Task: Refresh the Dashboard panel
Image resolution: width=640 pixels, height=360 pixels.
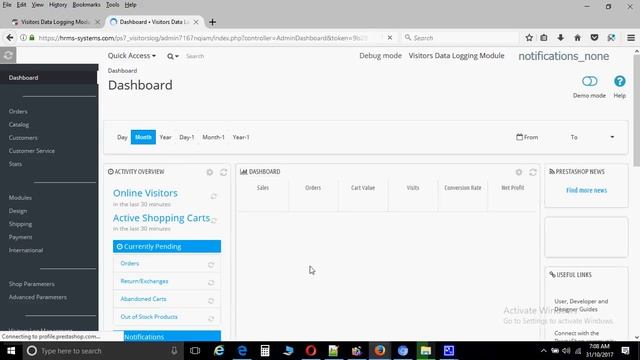Action: (x=533, y=172)
